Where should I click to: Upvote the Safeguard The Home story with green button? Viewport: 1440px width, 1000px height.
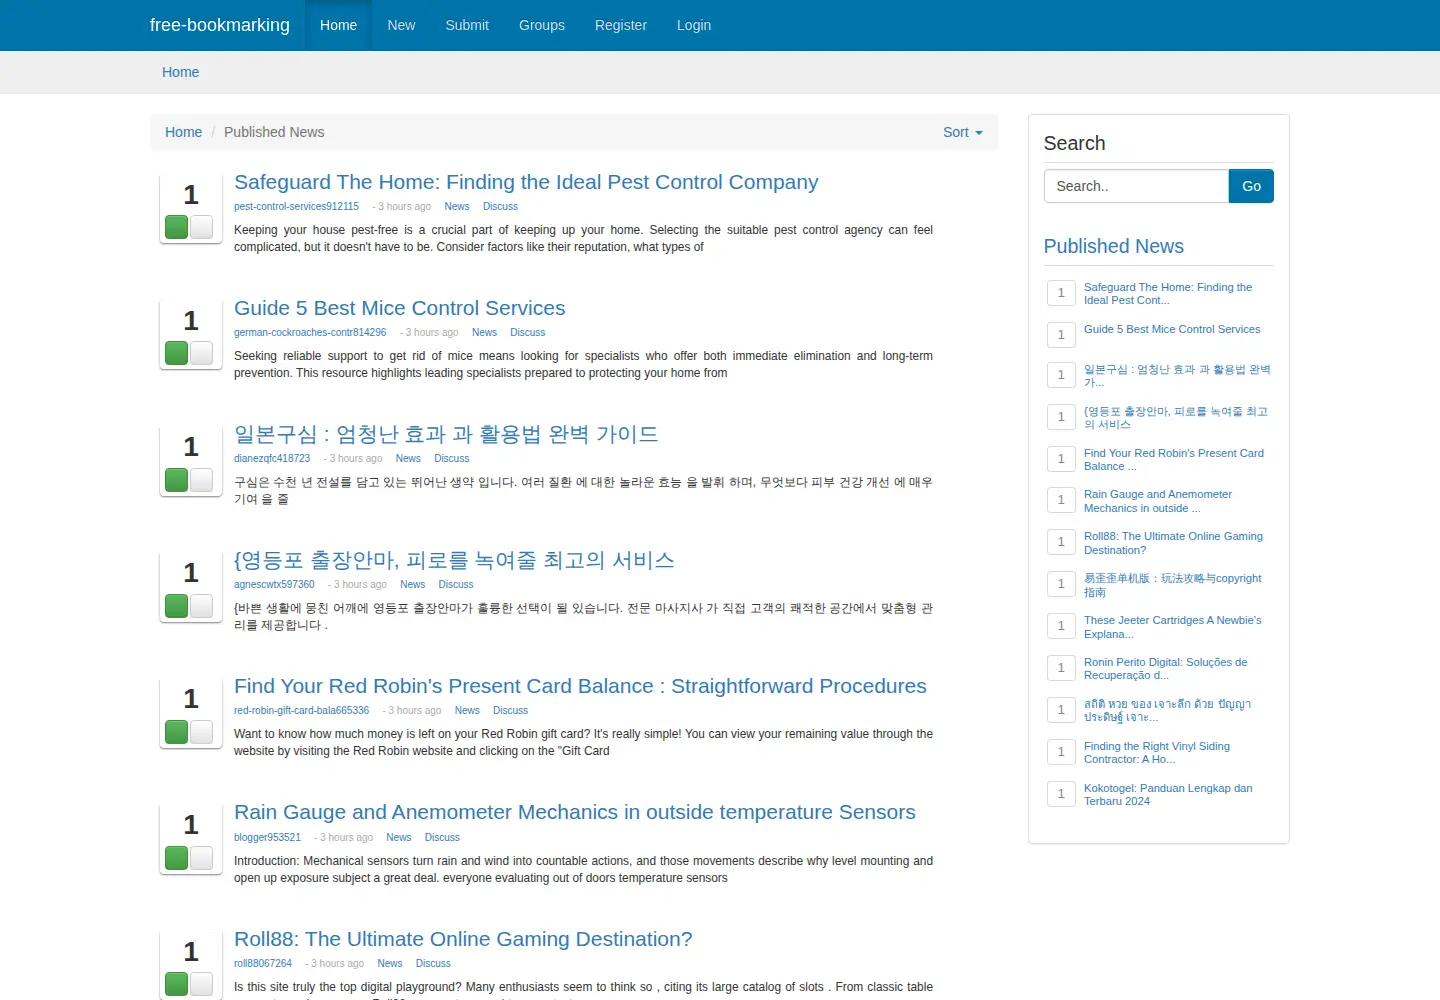(x=177, y=227)
